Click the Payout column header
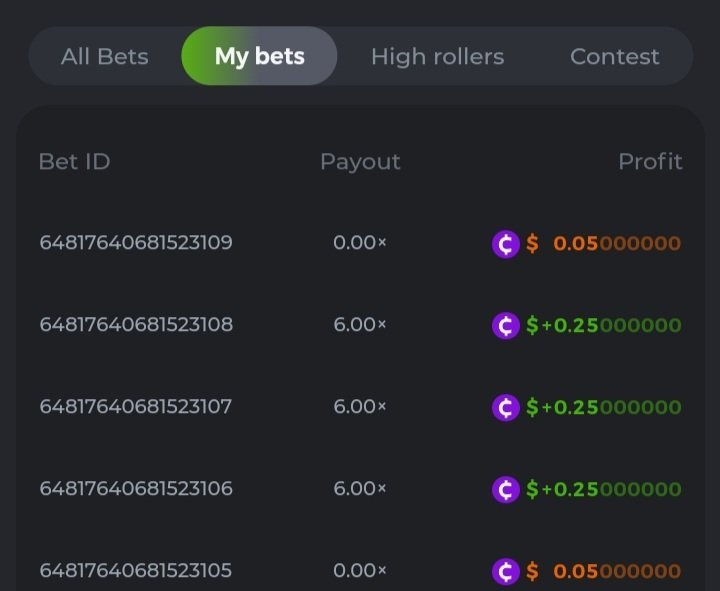Screen dimensions: 720x591 [x=360, y=161]
